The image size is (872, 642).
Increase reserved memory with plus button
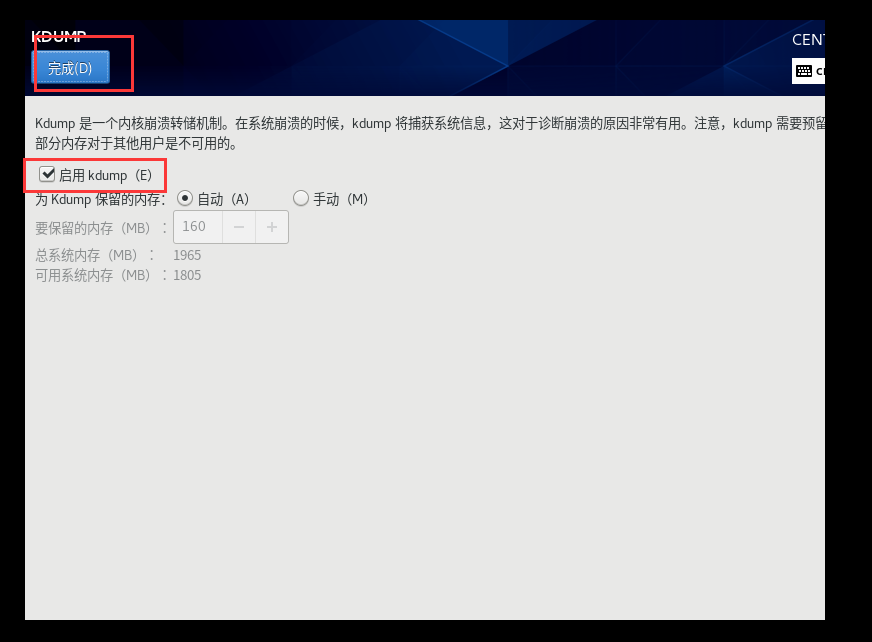(272, 227)
